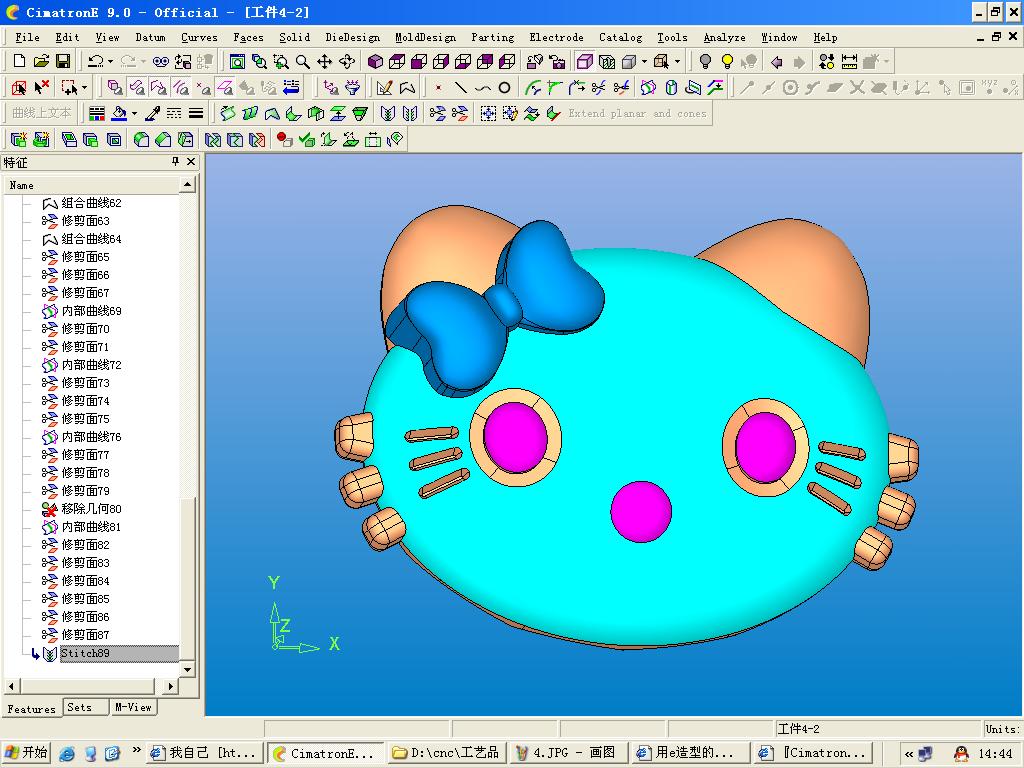This screenshot has height=768, width=1024.
Task: Open a file using the folder icon
Action: coord(41,61)
